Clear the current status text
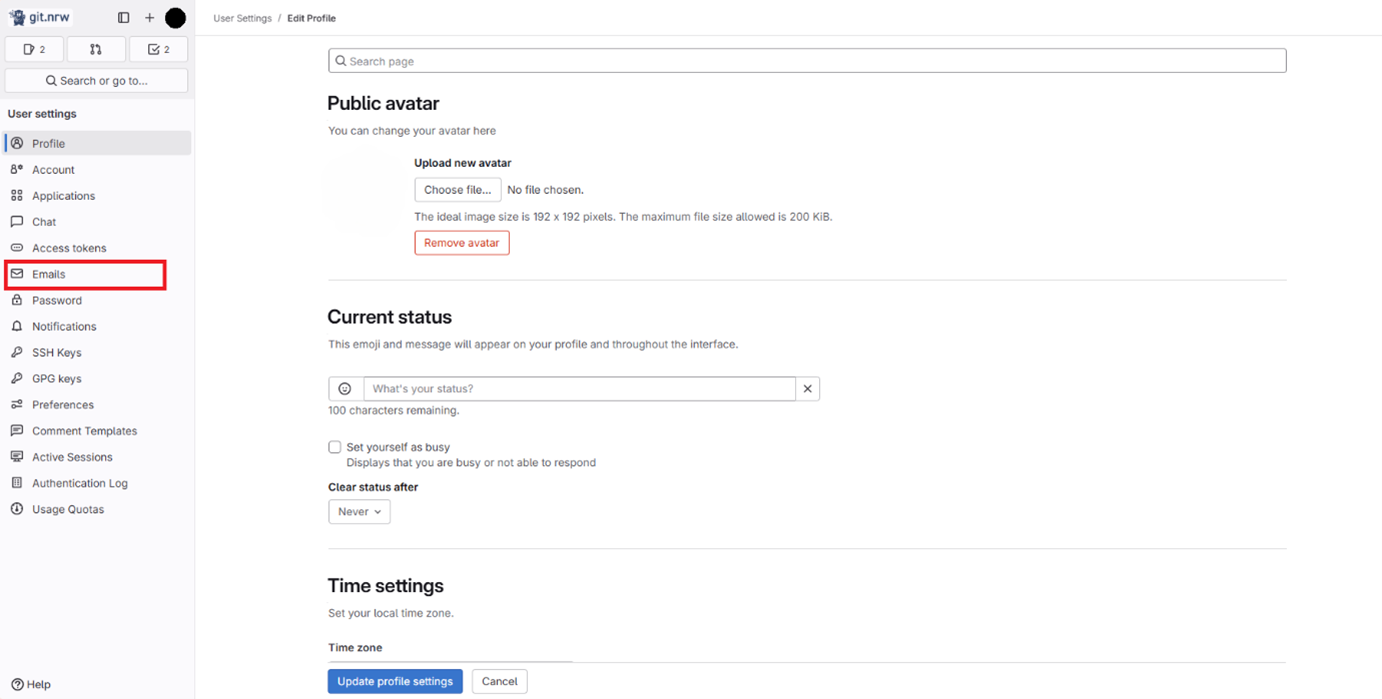Viewport: 1382px width, 699px height. point(807,388)
